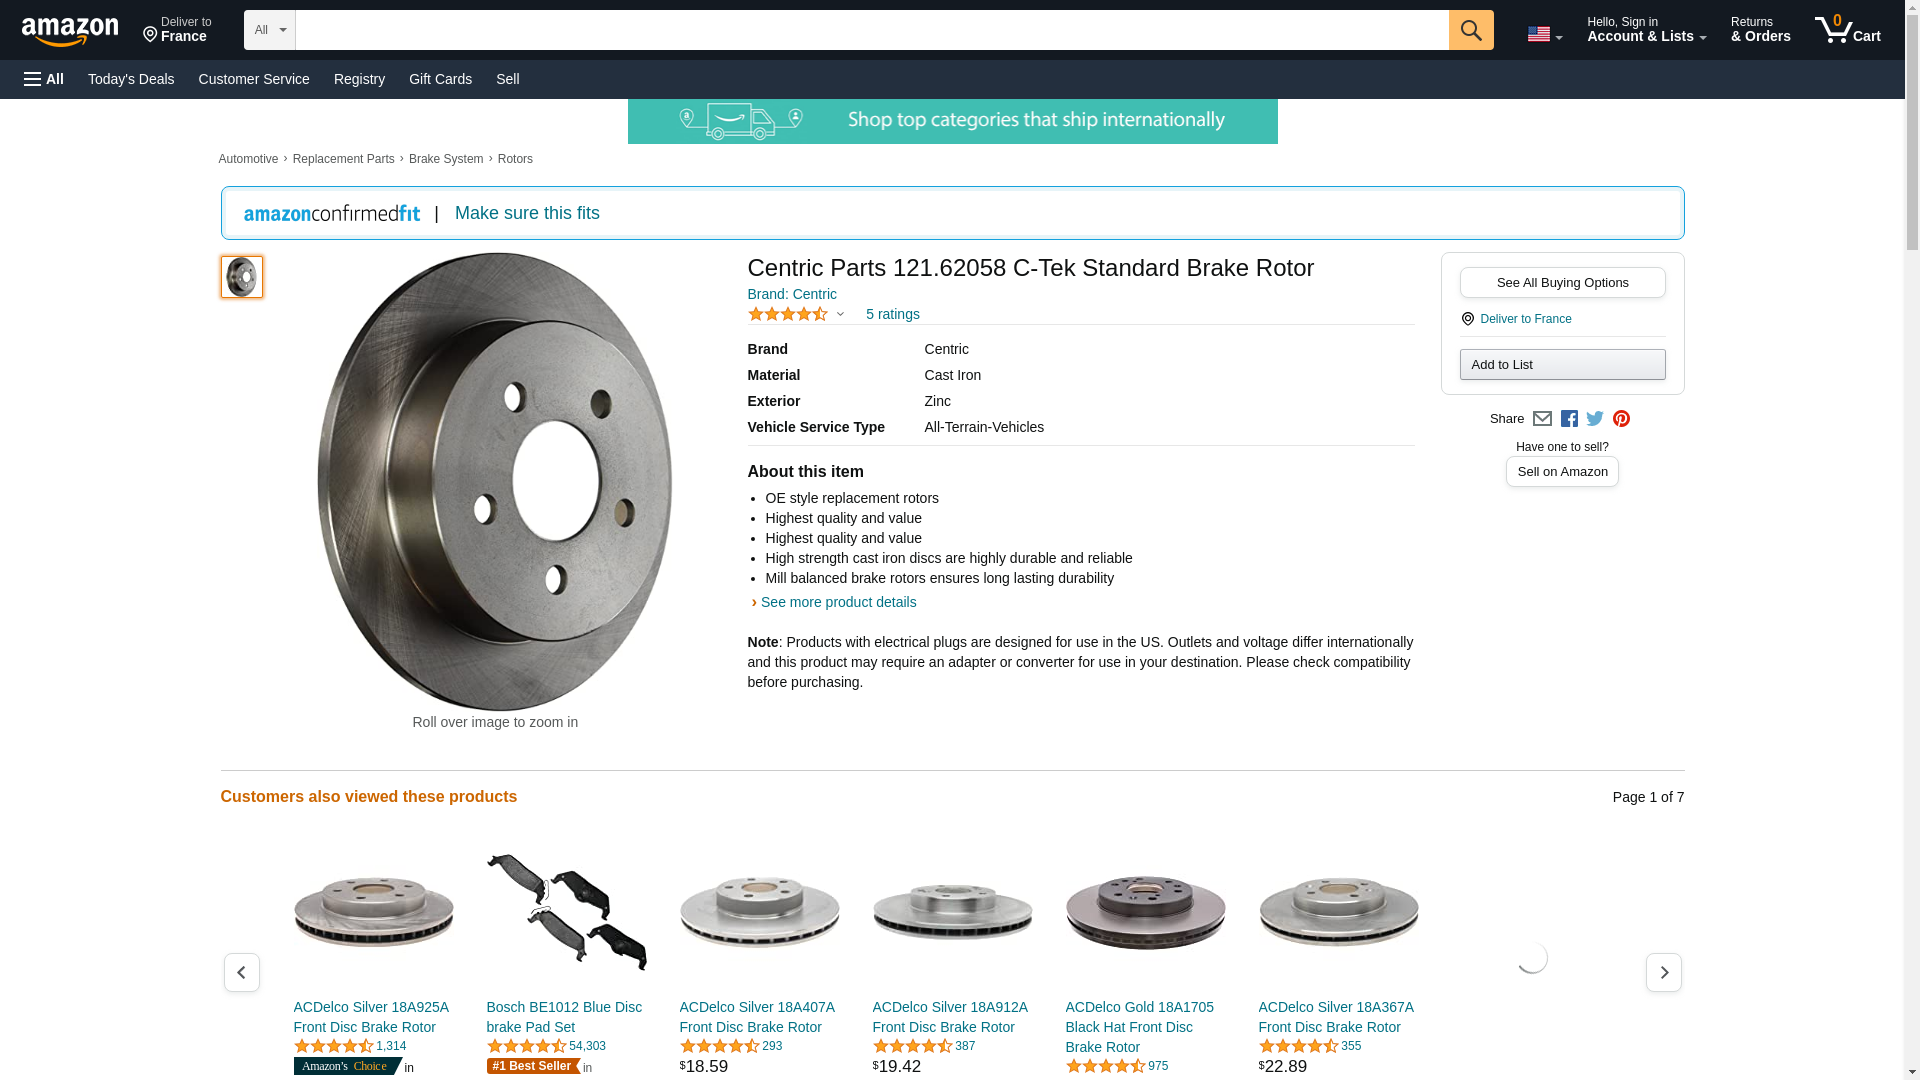
Task: Show next carousel page arrow
Action: [1663, 972]
